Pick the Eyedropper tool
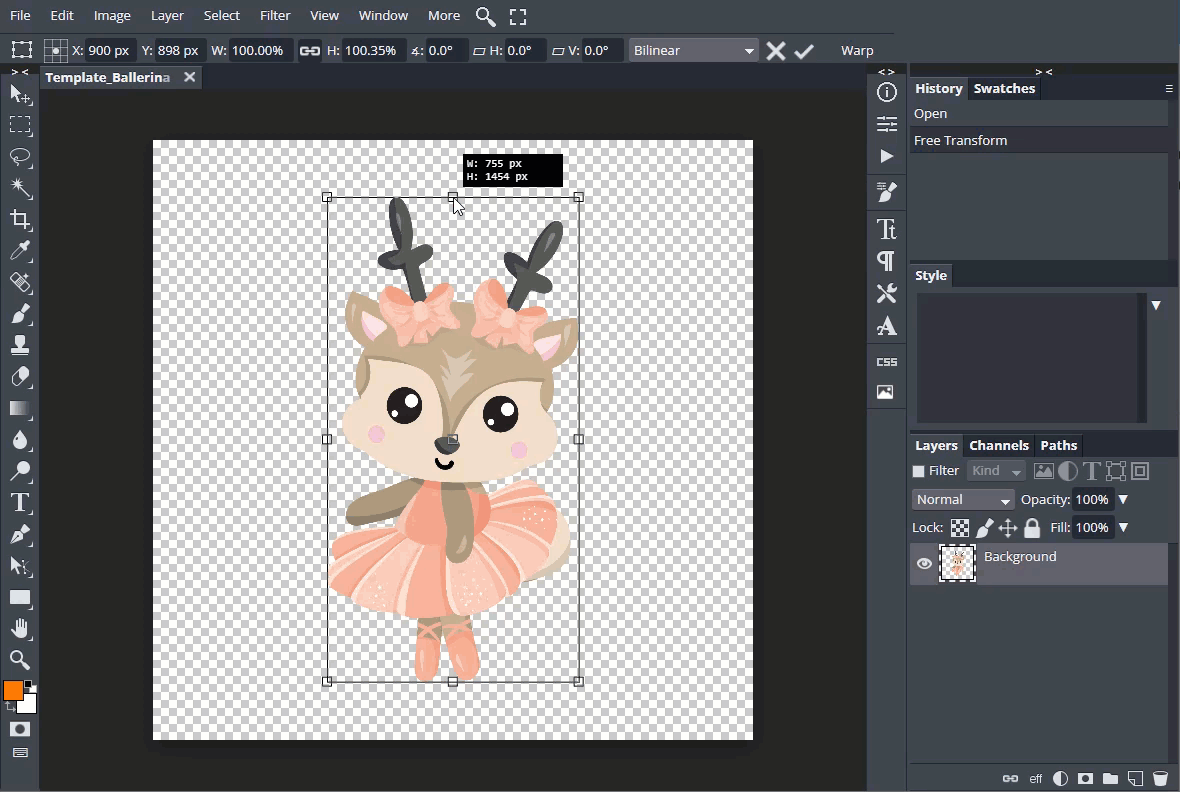The width and height of the screenshot is (1180, 792). [20, 251]
